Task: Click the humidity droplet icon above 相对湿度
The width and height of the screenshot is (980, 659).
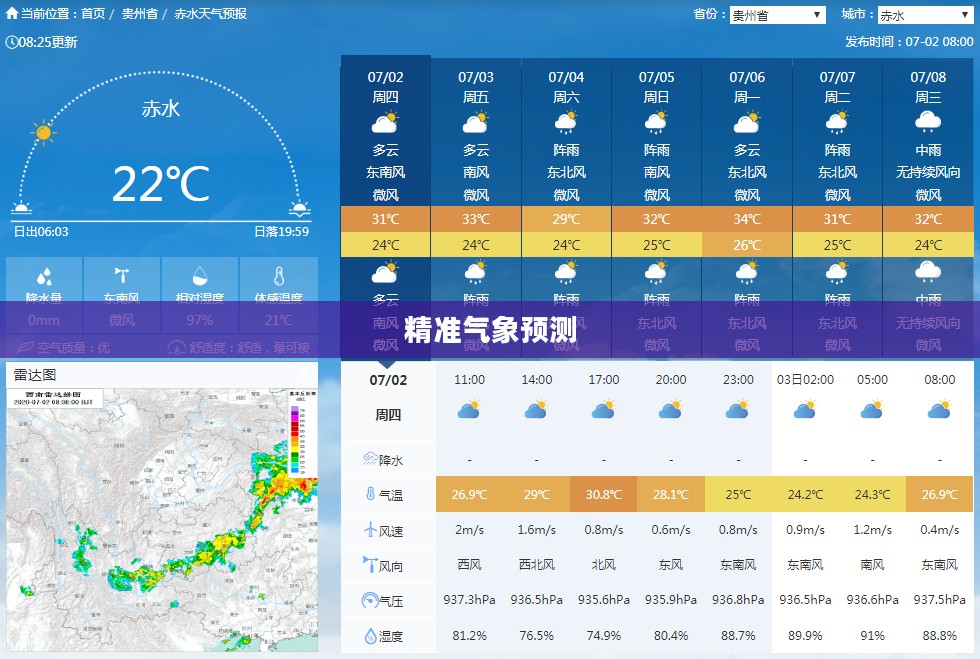Action: (199, 276)
